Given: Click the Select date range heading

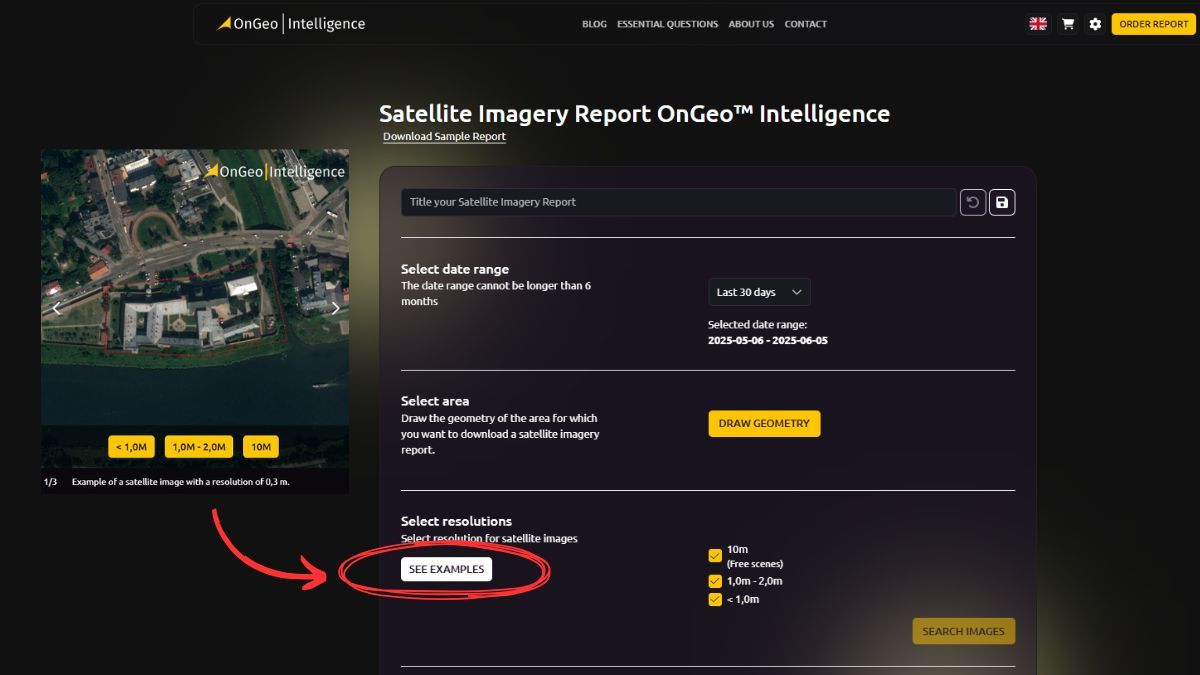Looking at the screenshot, I should [455, 269].
